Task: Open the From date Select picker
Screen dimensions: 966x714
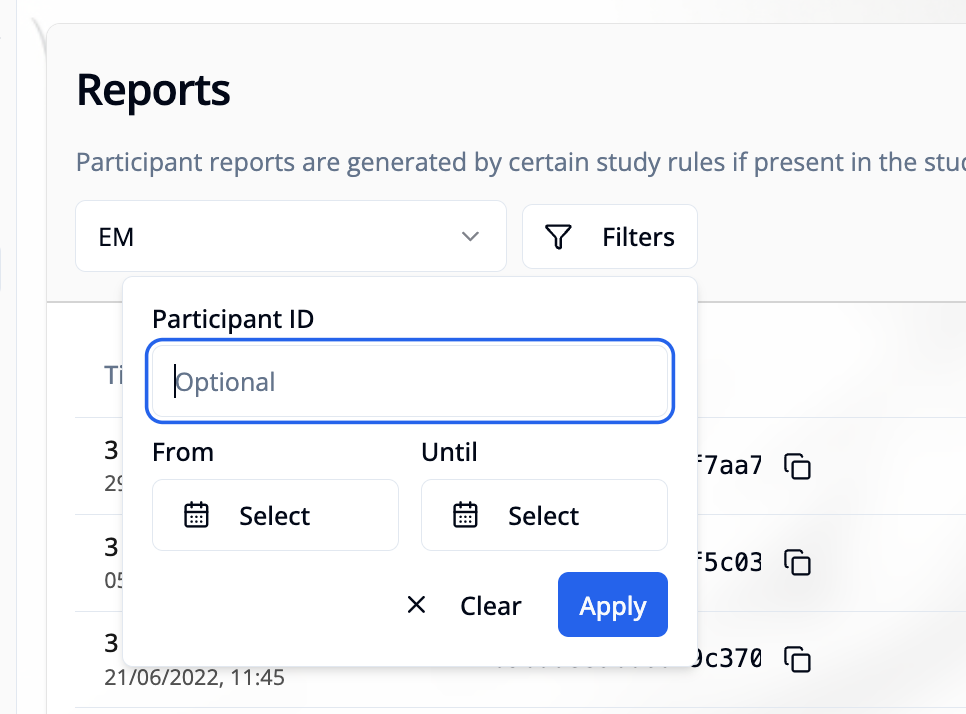Action: [x=275, y=515]
